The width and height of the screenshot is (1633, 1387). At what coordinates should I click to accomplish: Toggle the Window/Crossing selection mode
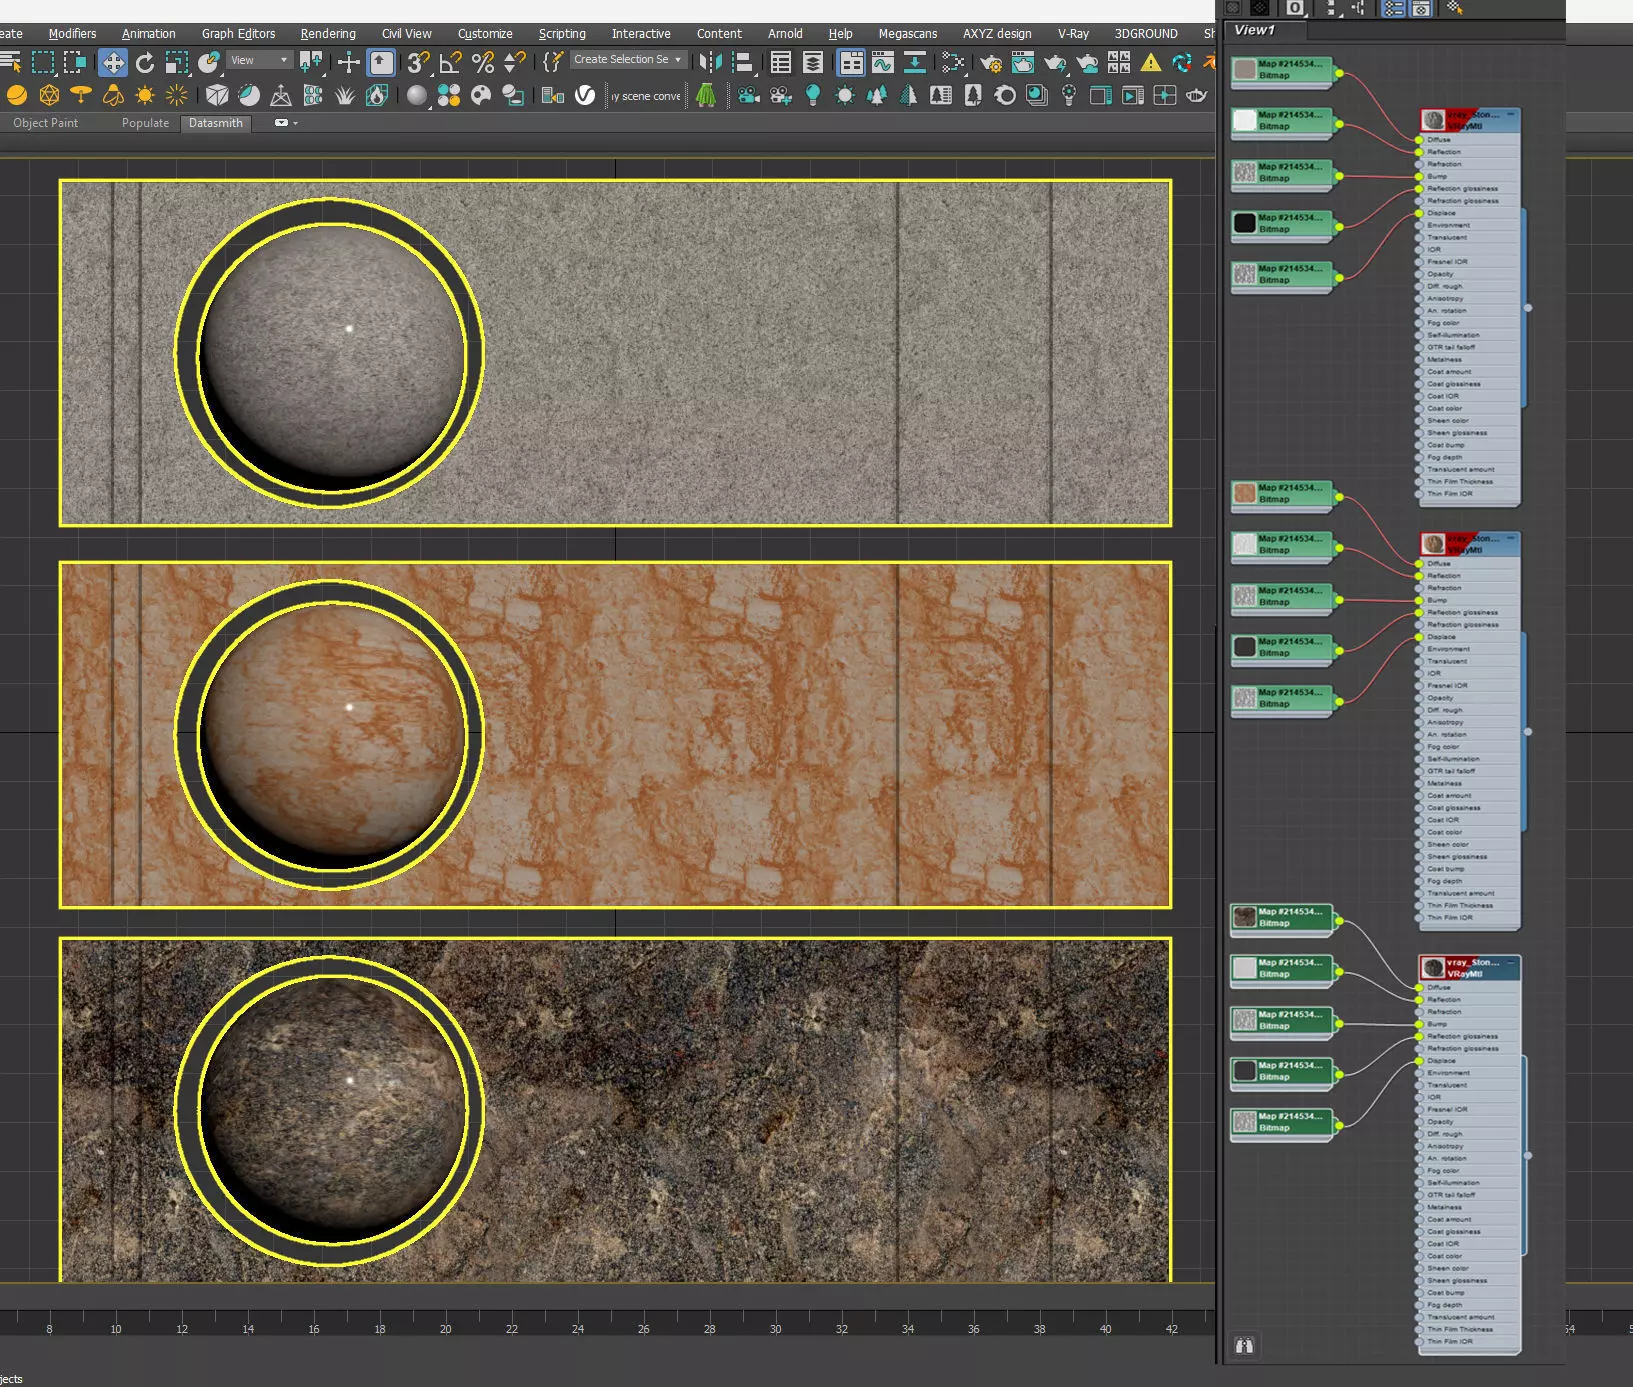click(75, 63)
